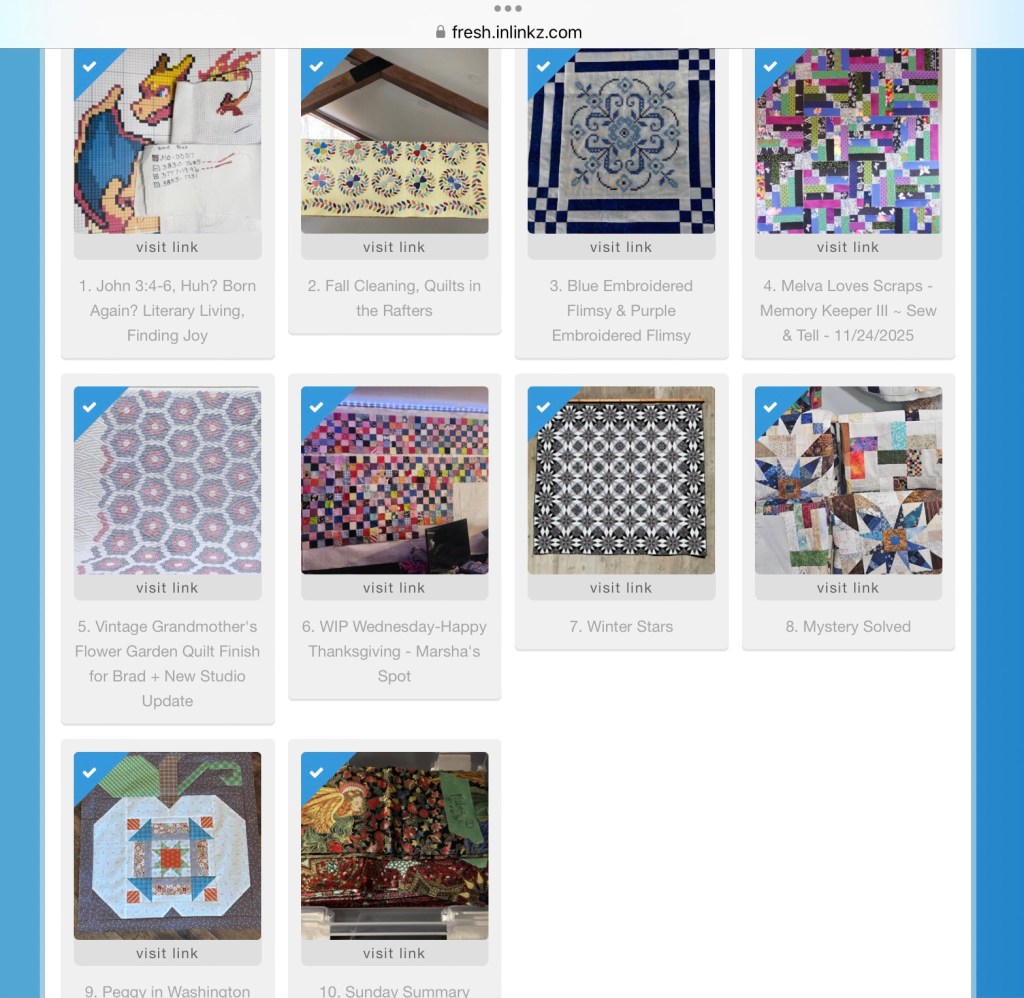This screenshot has height=998, width=1024.
Task: Open the fresh.inlinkz.com address bar
Action: tap(509, 32)
